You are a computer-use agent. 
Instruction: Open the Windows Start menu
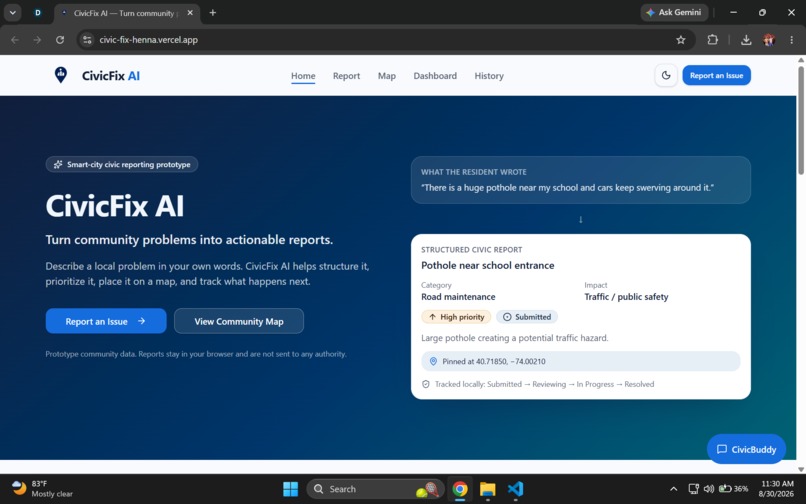pos(290,489)
